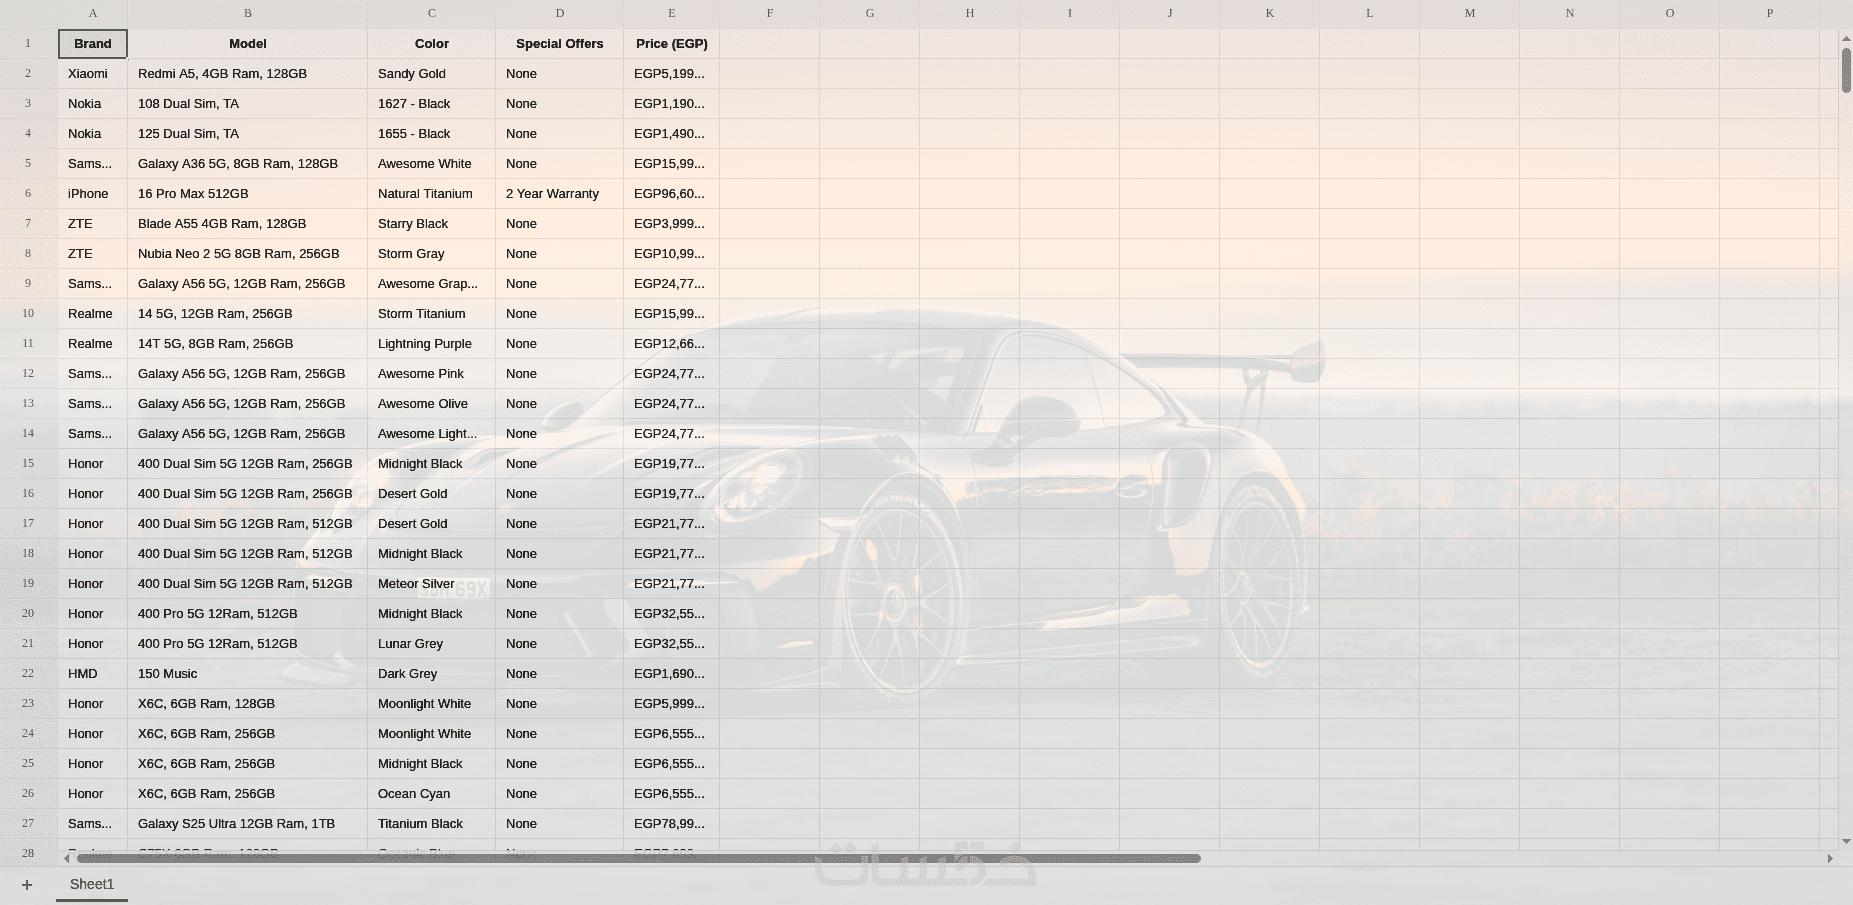
Task: Click the HMD brand cell
Action: click(93, 674)
